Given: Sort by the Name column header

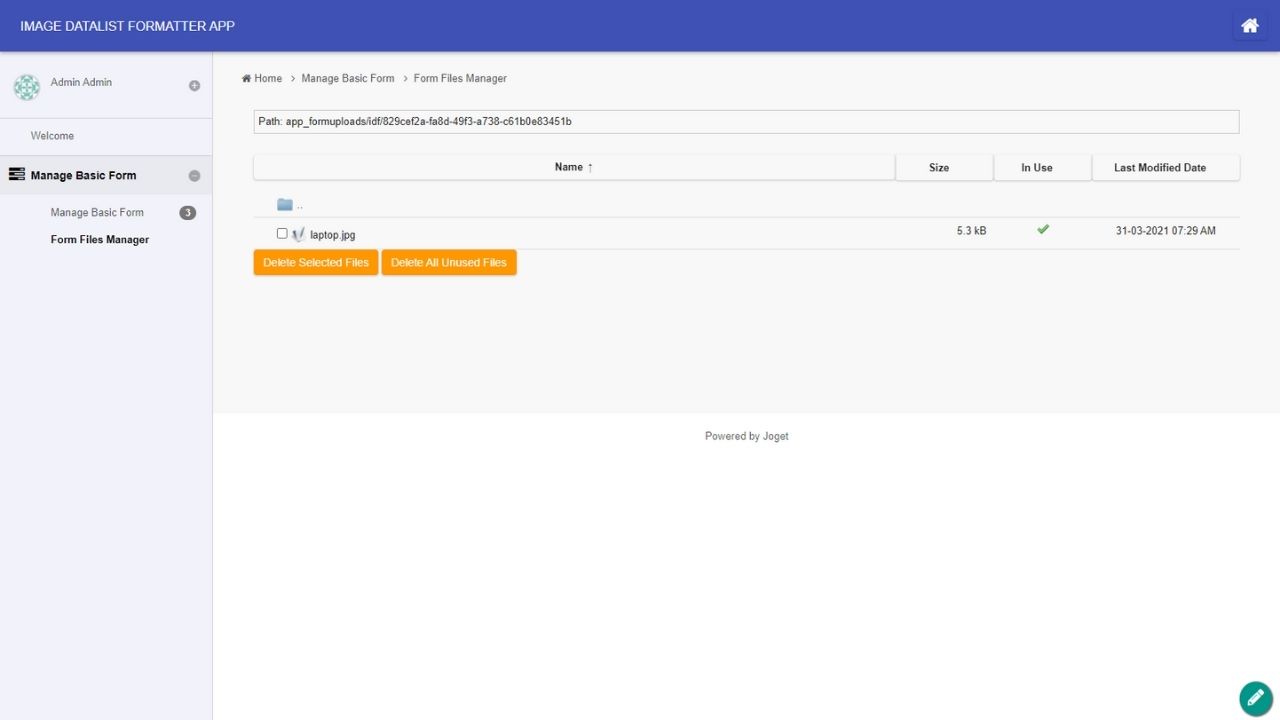Looking at the screenshot, I should tap(574, 168).
